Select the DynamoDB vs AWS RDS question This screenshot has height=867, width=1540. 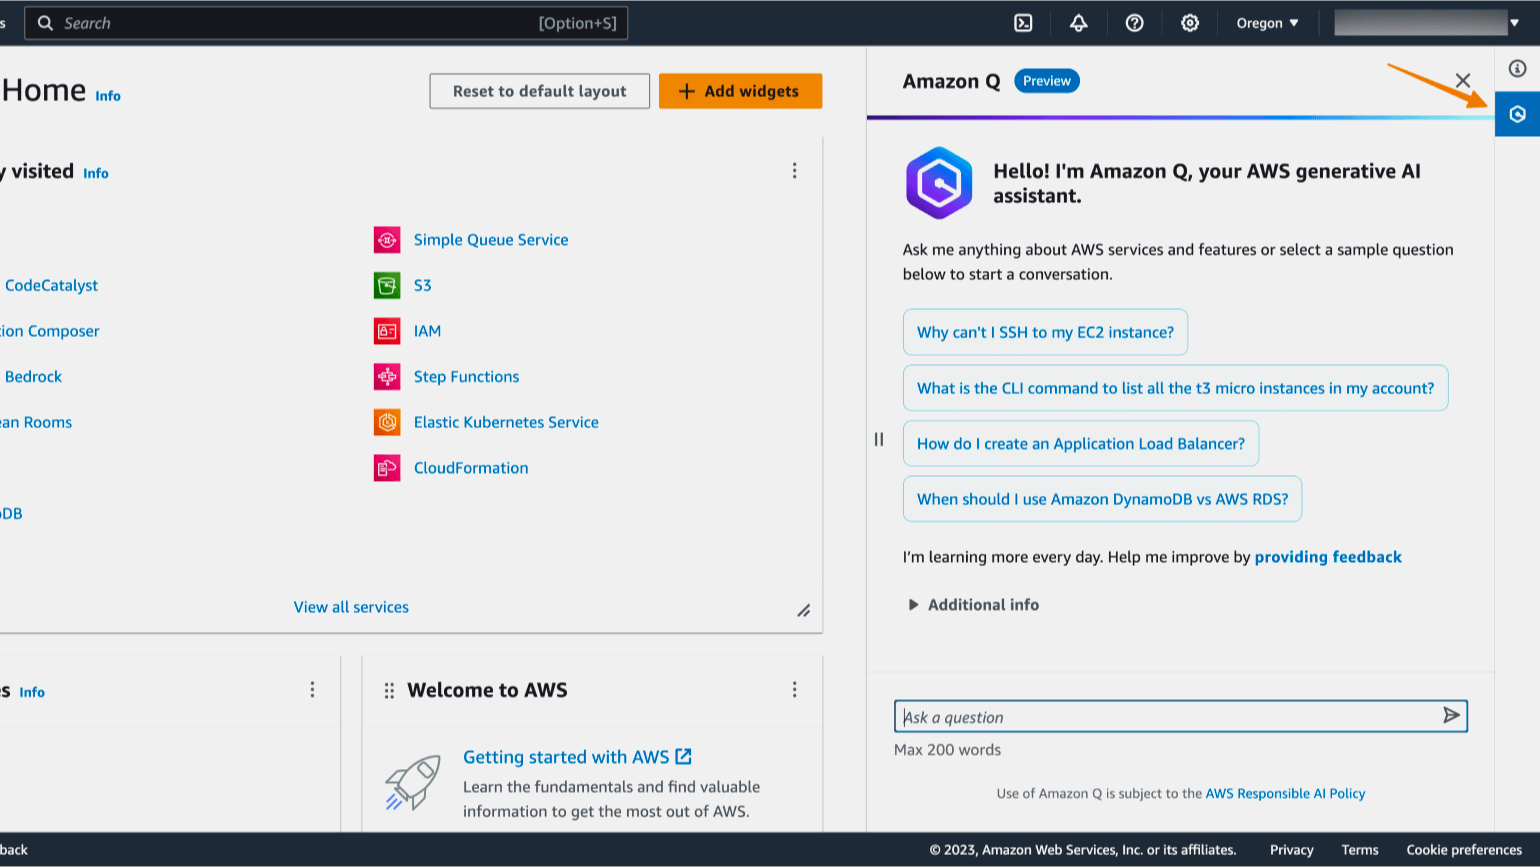click(1102, 499)
